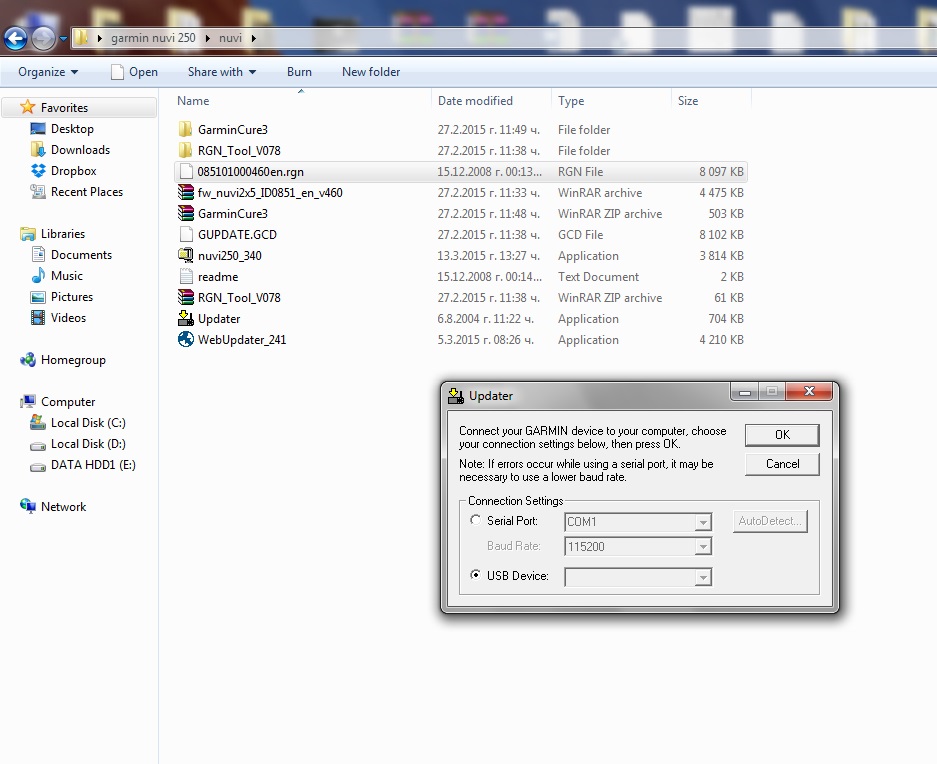The image size is (937, 764).
Task: Open the Pictures library
Action: coord(72,297)
